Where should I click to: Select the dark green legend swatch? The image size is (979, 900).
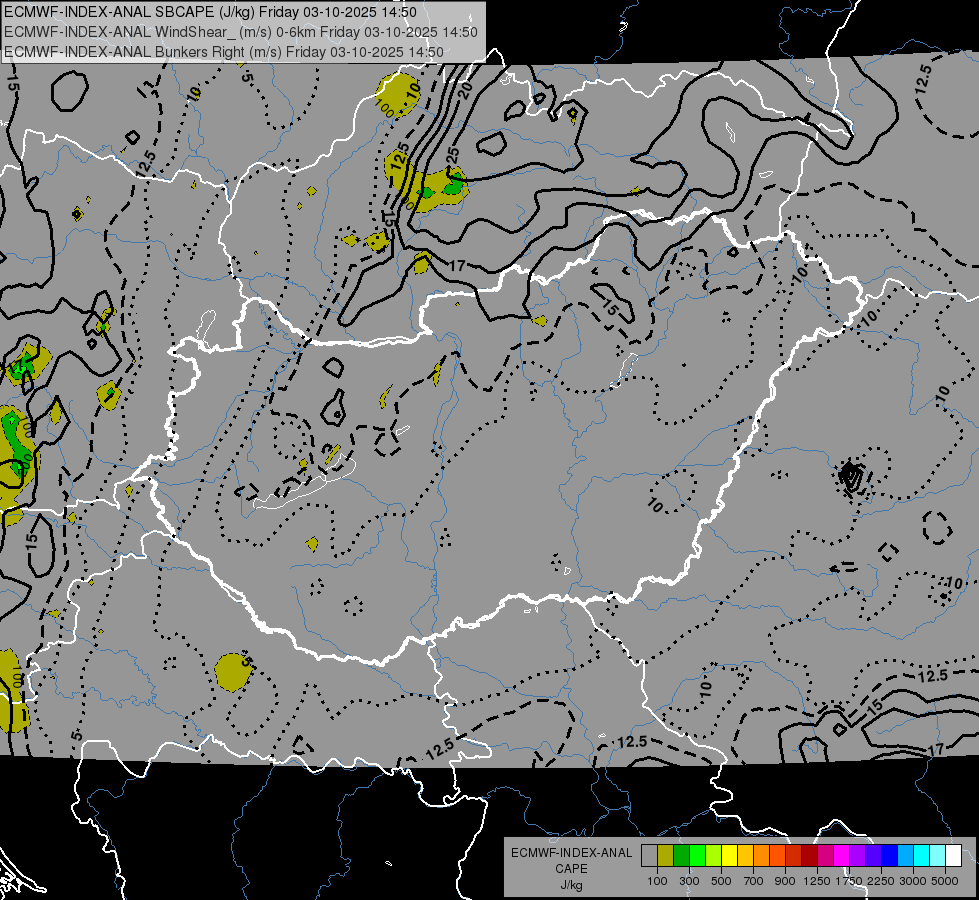coord(682,855)
